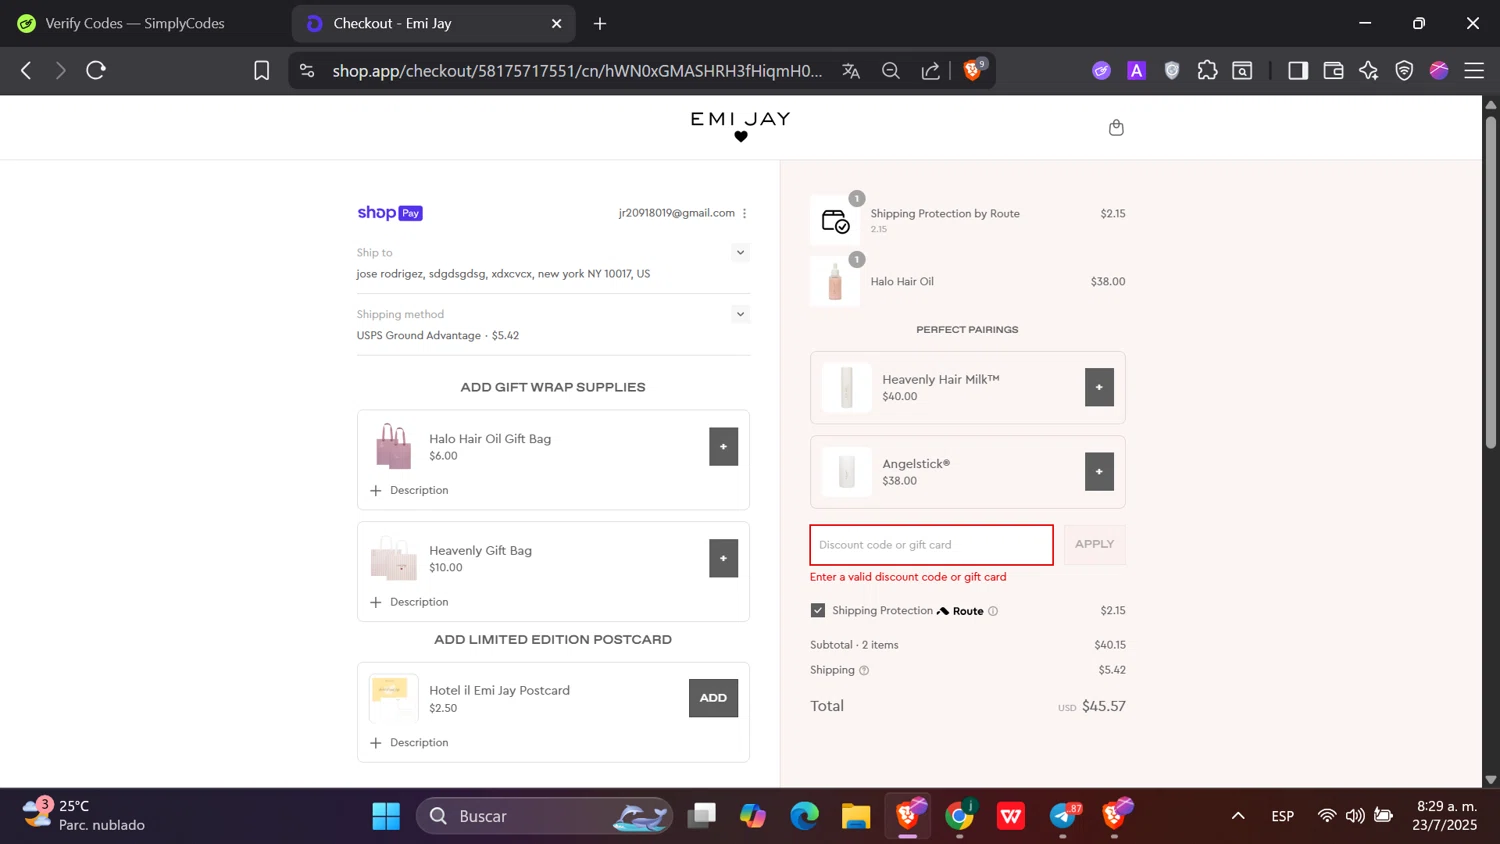Expand Description under Heavenly Gift Bag

tap(409, 602)
